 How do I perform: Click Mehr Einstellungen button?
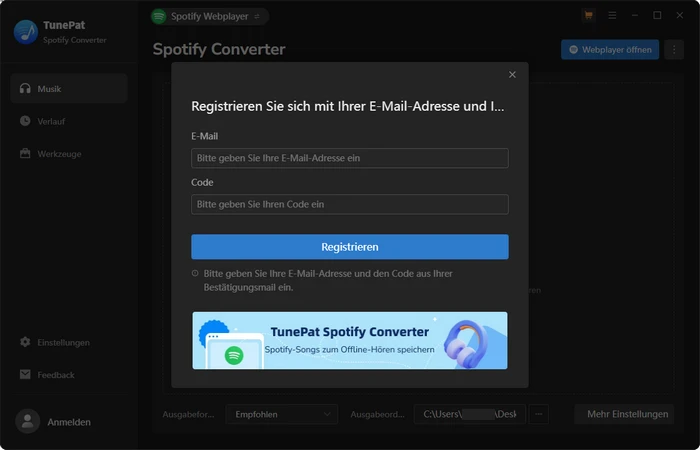tap(624, 414)
